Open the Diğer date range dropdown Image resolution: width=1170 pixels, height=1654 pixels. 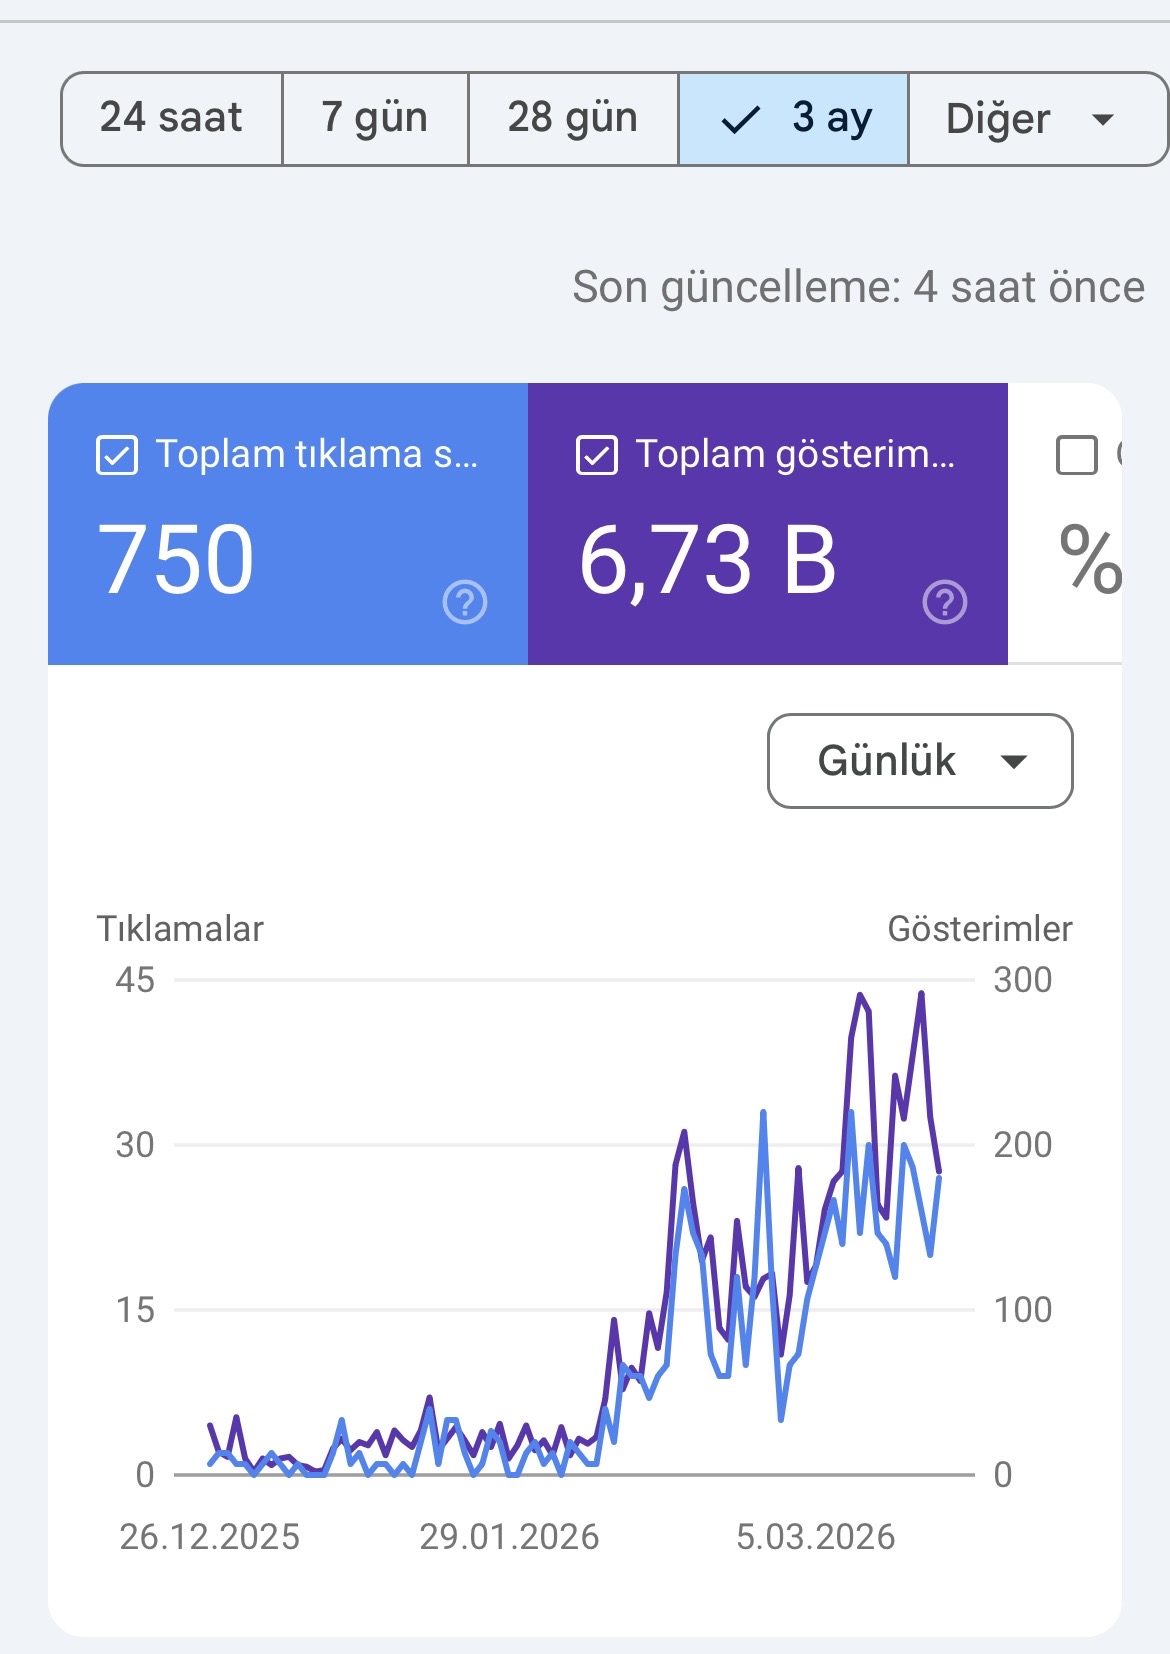[x=1037, y=119]
